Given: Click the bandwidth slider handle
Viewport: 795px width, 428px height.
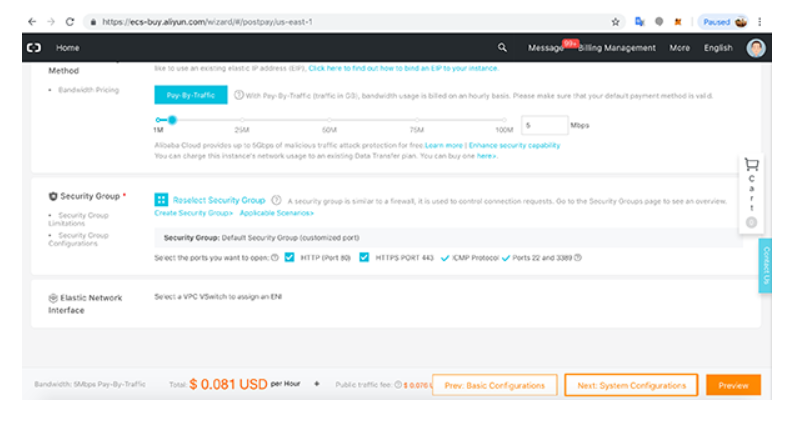Looking at the screenshot, I should 172,120.
